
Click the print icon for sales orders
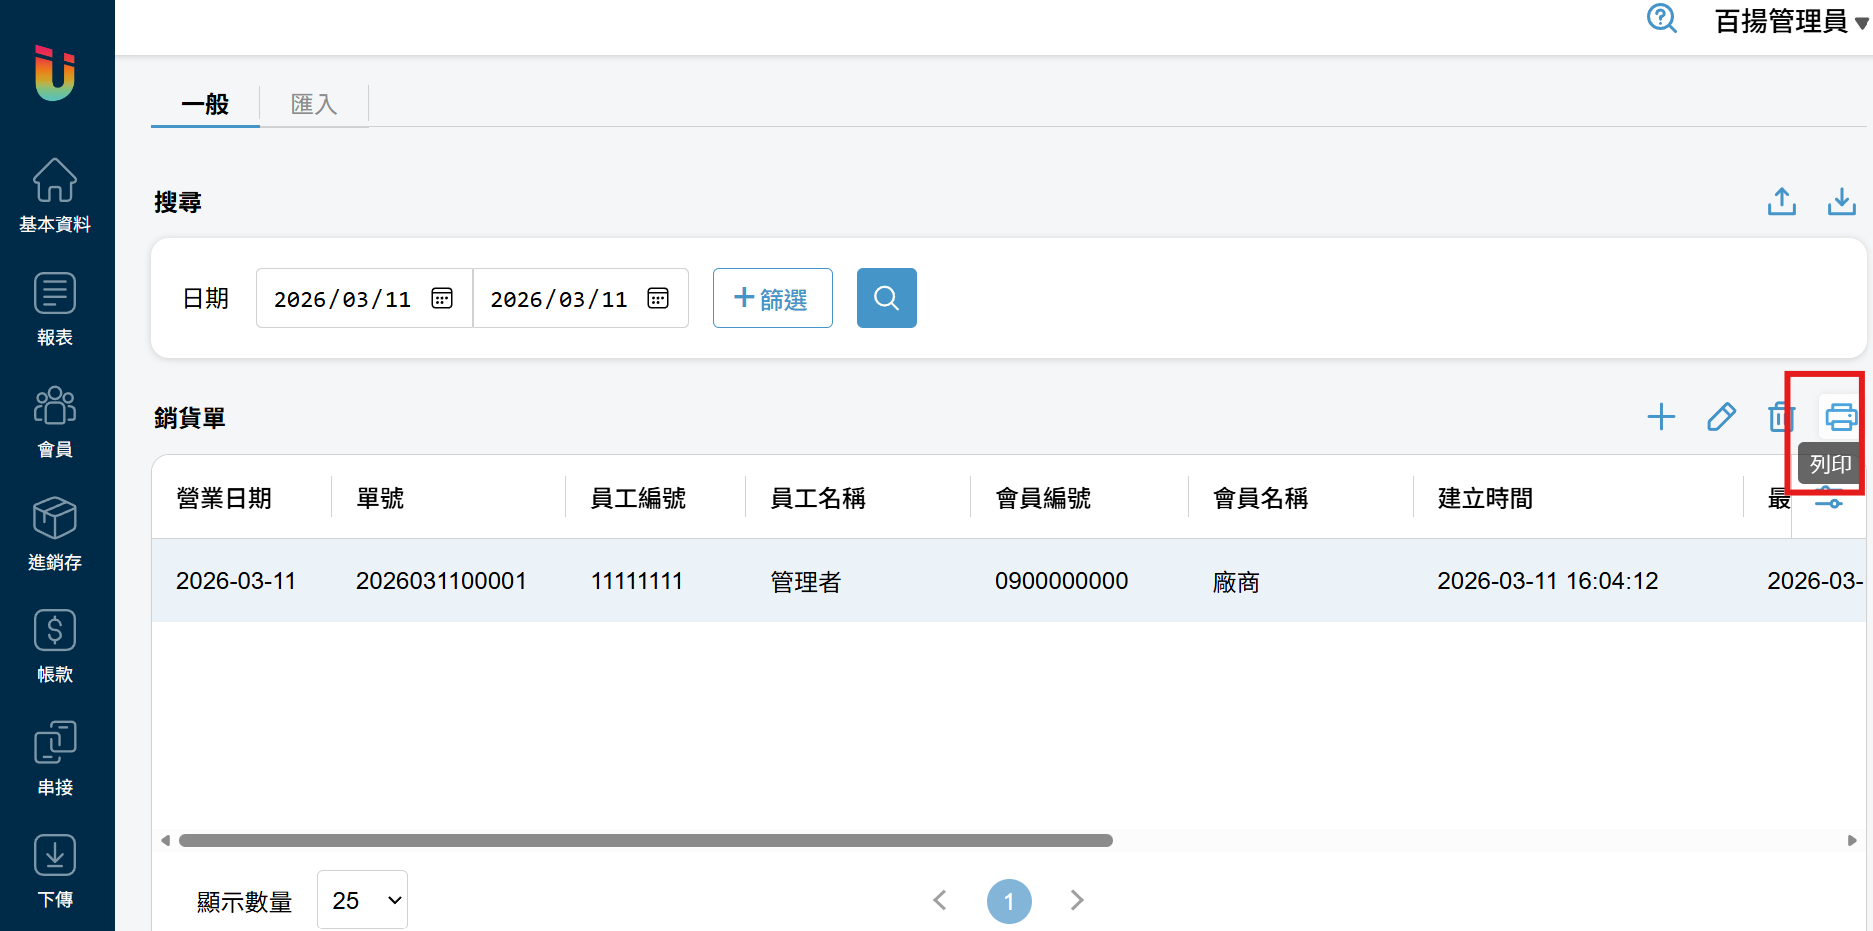tap(1840, 416)
